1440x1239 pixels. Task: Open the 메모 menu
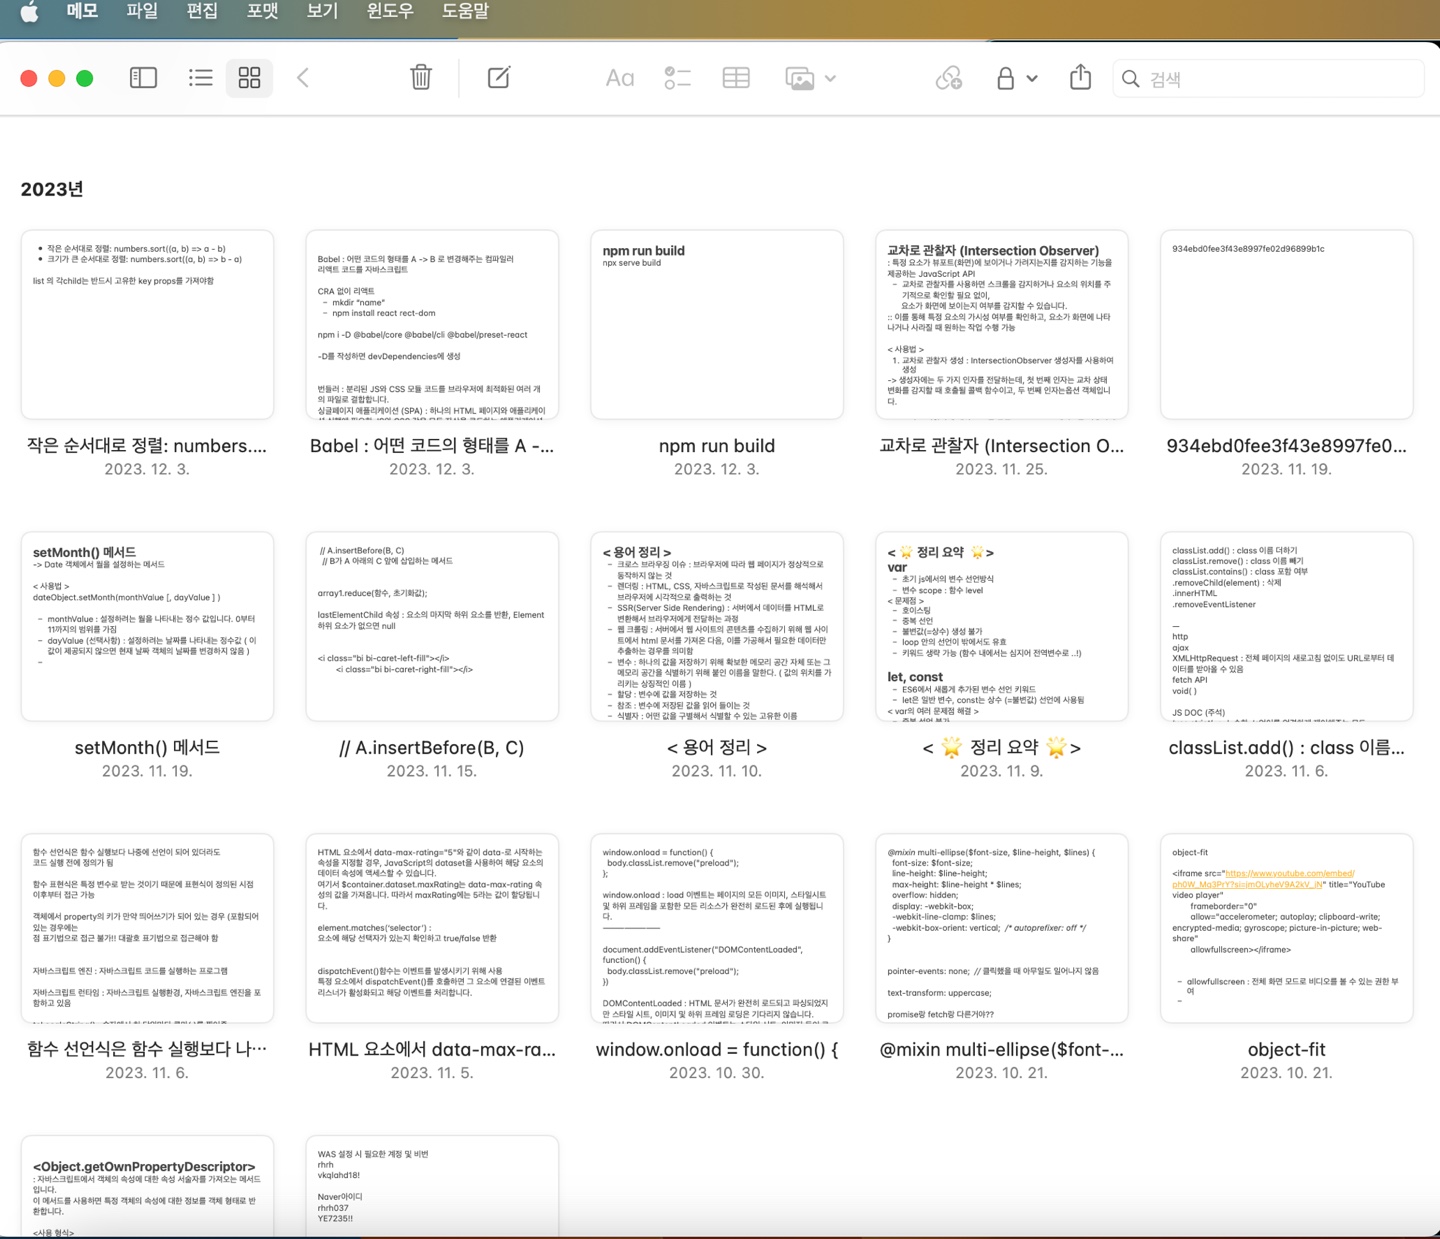(x=82, y=11)
